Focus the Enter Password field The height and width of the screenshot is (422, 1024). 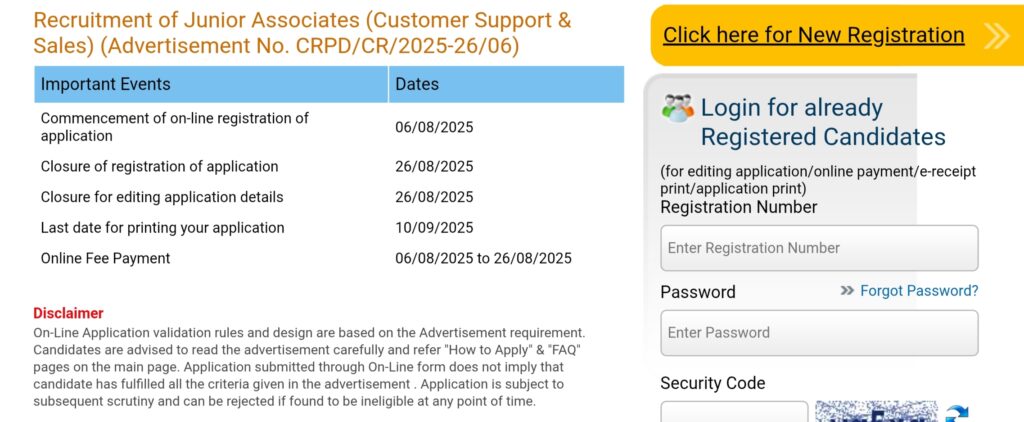[819, 333]
